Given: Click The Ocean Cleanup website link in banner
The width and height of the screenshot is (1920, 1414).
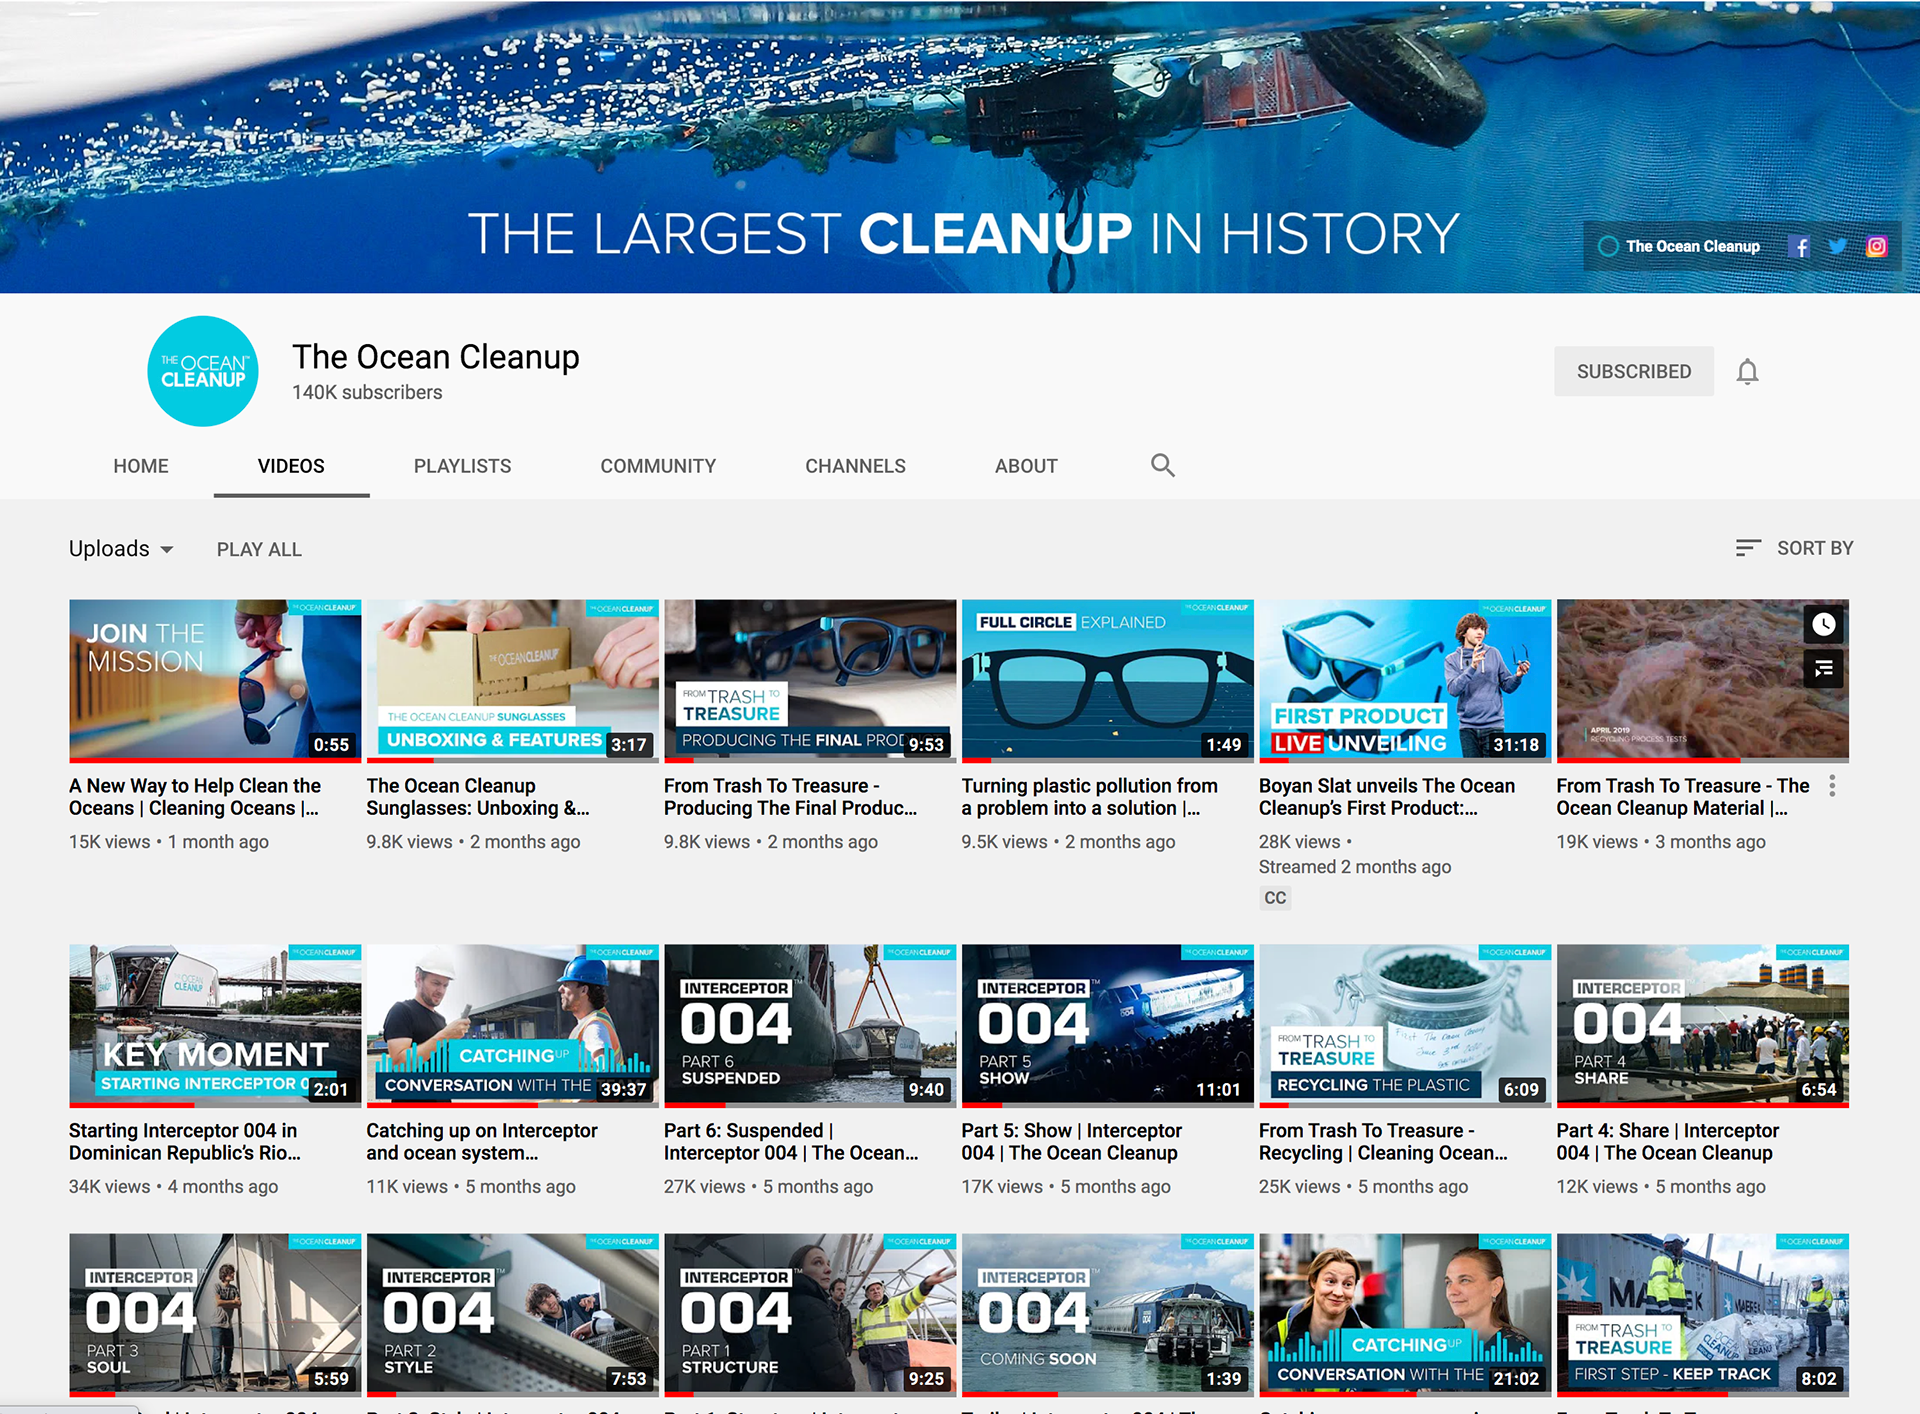Looking at the screenshot, I should 1679,246.
